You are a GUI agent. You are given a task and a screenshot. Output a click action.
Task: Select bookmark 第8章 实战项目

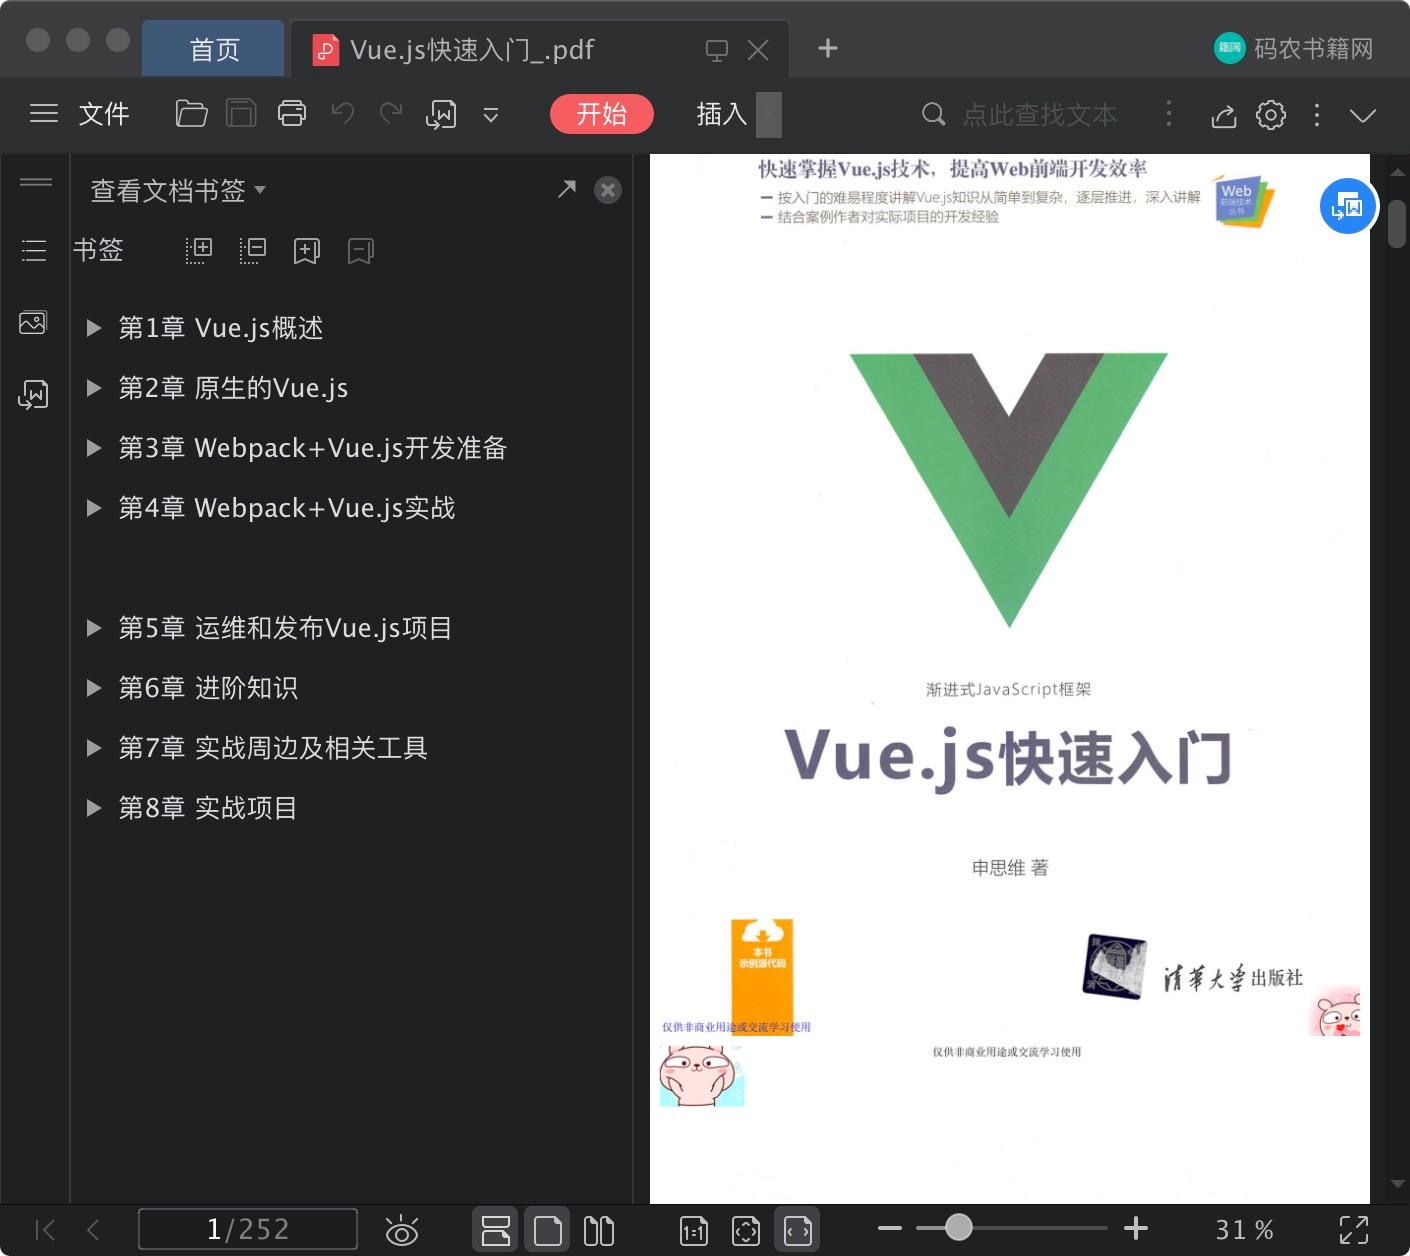(208, 808)
